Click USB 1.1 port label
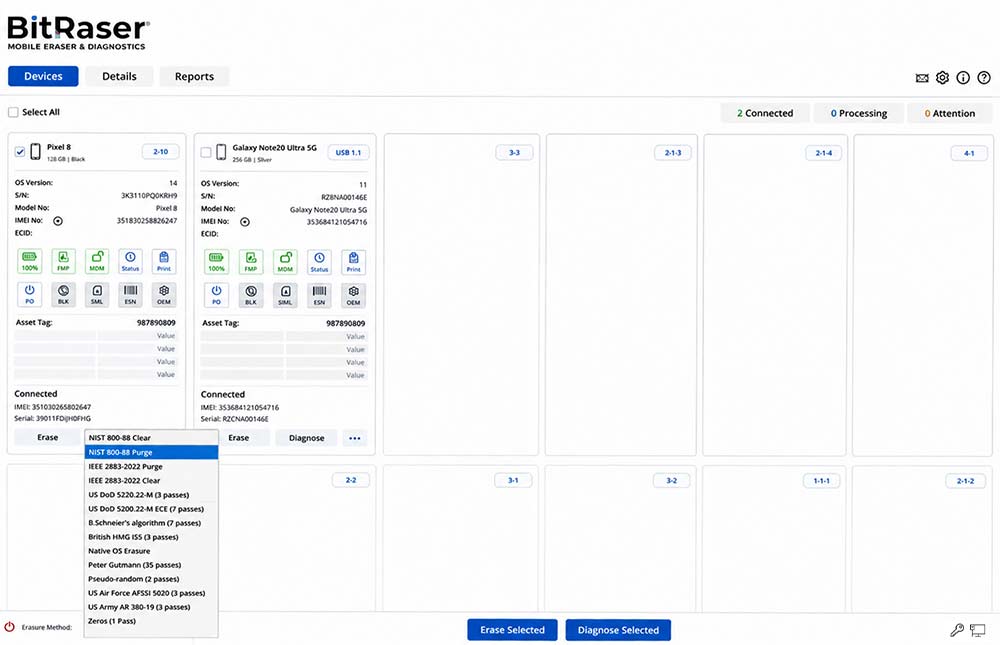Image resolution: width=1000 pixels, height=645 pixels. click(x=348, y=152)
